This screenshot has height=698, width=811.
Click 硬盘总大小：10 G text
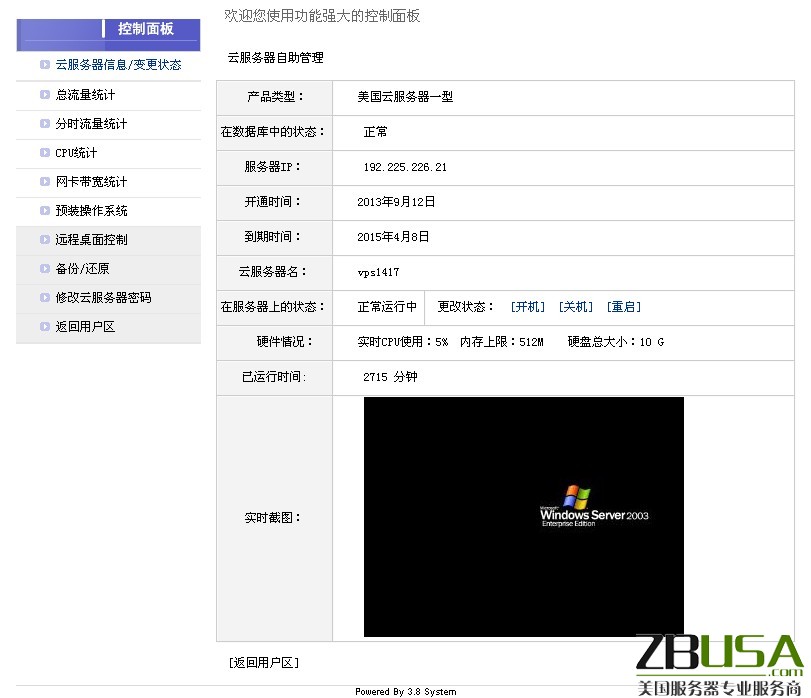click(615, 342)
